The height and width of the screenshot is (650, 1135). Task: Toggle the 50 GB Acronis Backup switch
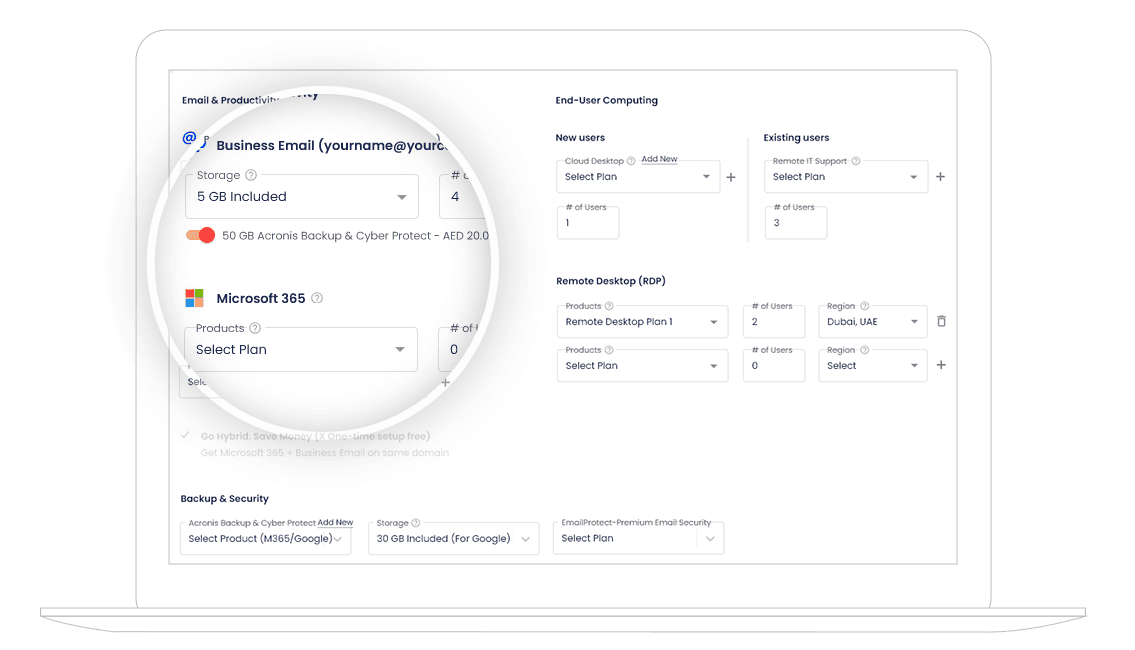pyautogui.click(x=200, y=235)
